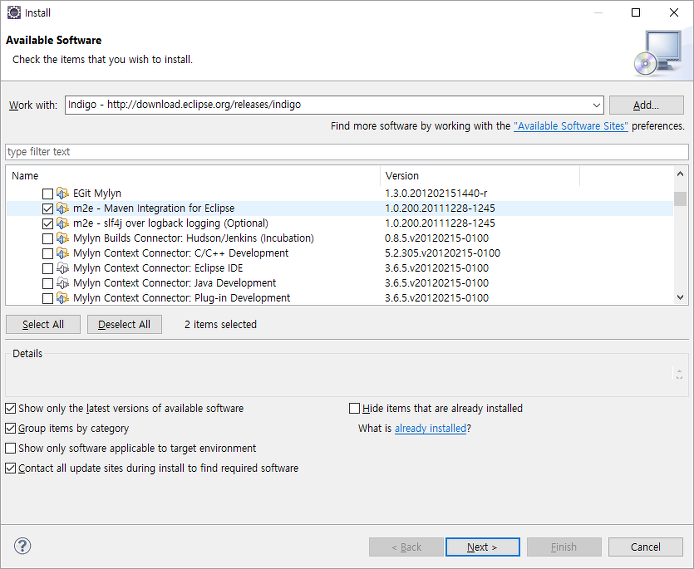Click the Cancel button
Viewport: 694px width, 569px height.
(645, 547)
